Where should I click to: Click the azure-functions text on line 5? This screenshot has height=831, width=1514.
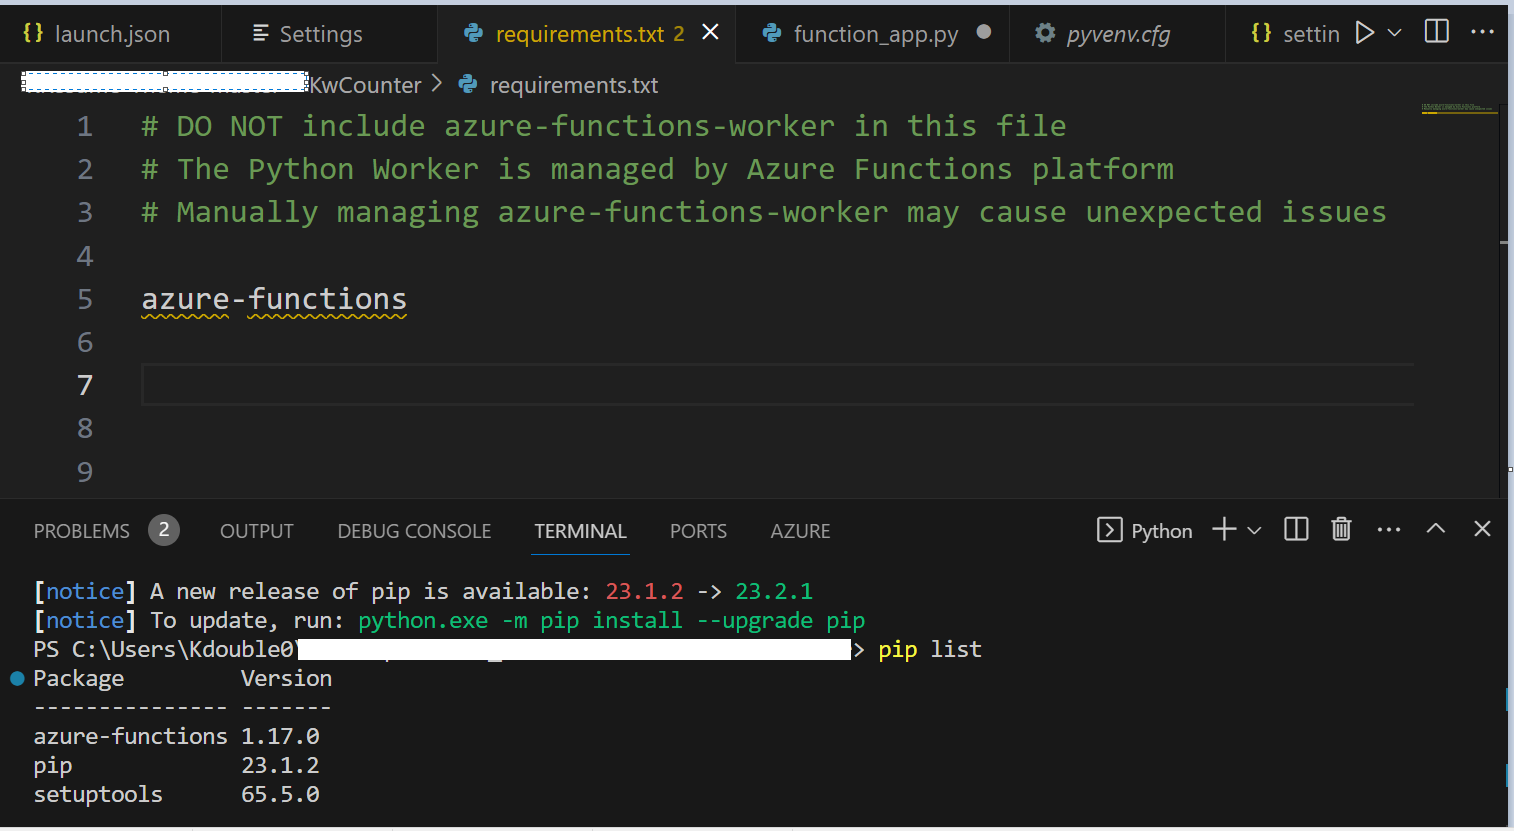coord(274,299)
